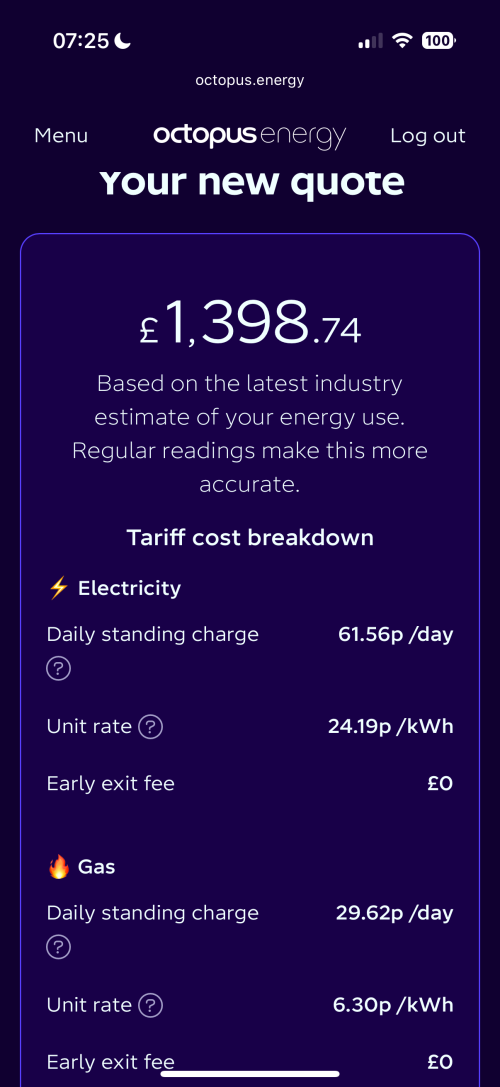Tap the 24.19p /kWh electricity unit rate
This screenshot has height=1087, width=500.
point(390,727)
